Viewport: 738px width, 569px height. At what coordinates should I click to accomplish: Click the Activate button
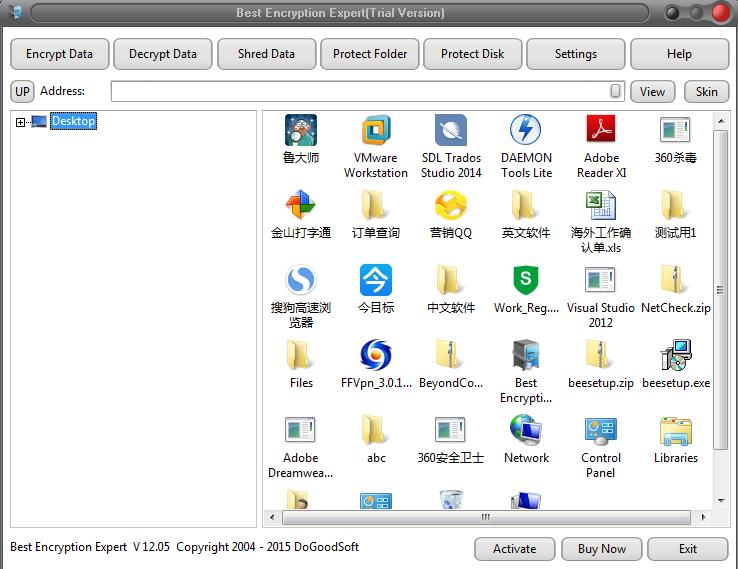[514, 549]
